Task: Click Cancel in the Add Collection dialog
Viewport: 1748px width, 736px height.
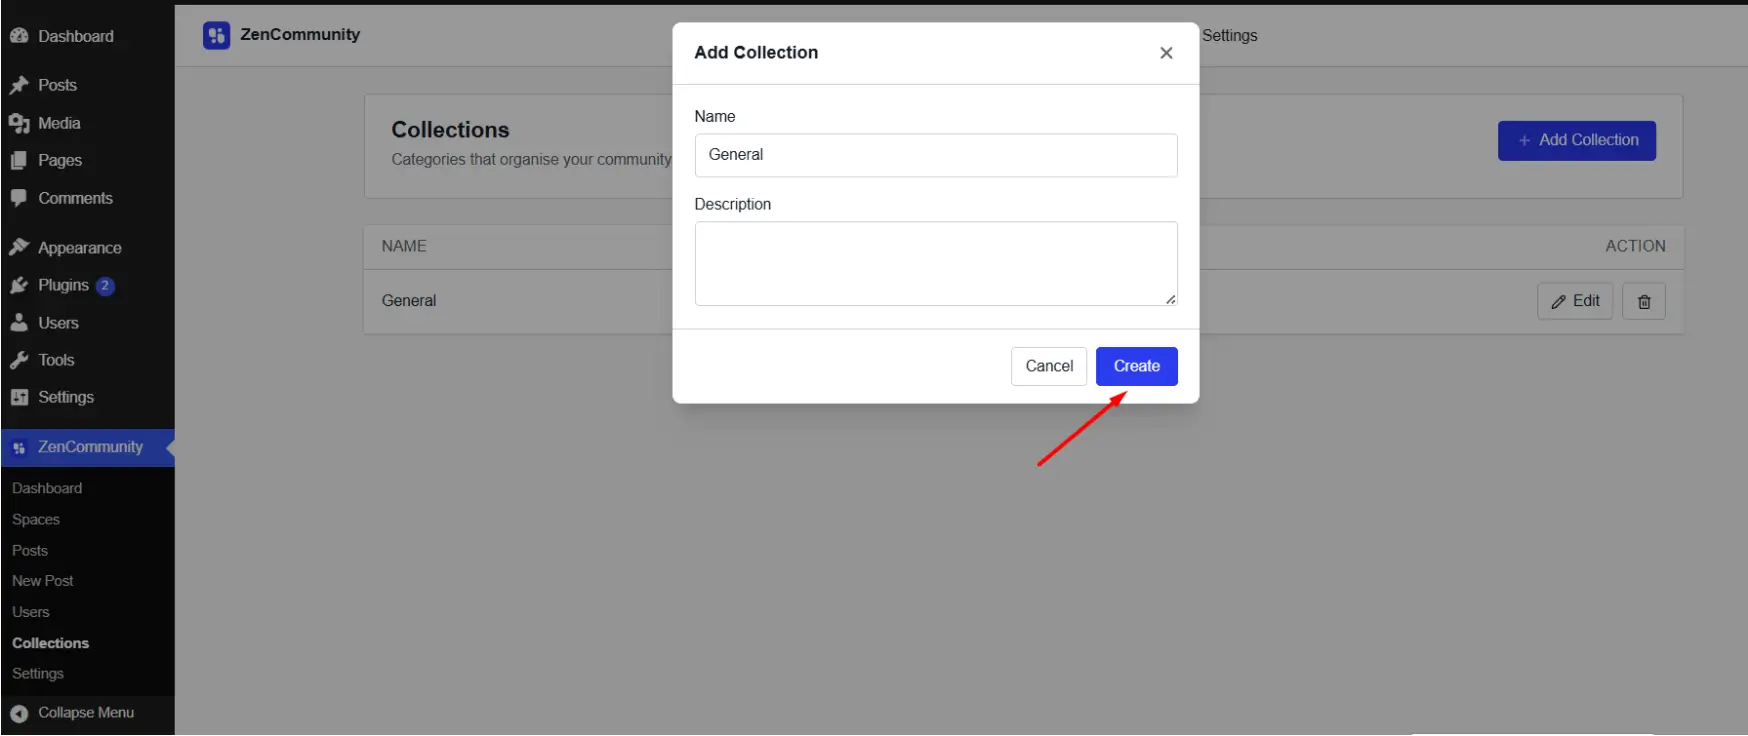Action: (x=1049, y=366)
